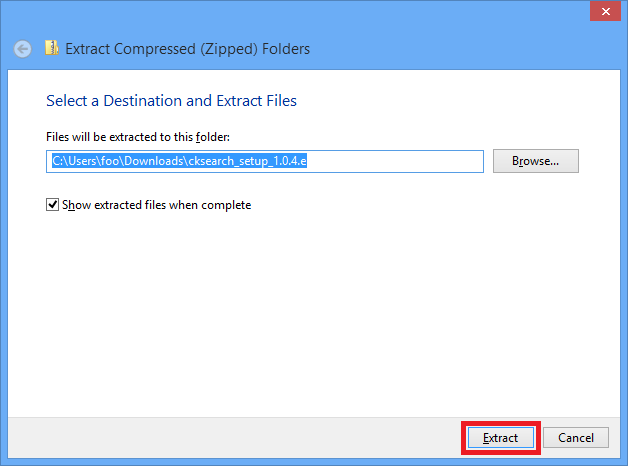Click inside the destination folder path field
This screenshot has height=466, width=628.
400,161
